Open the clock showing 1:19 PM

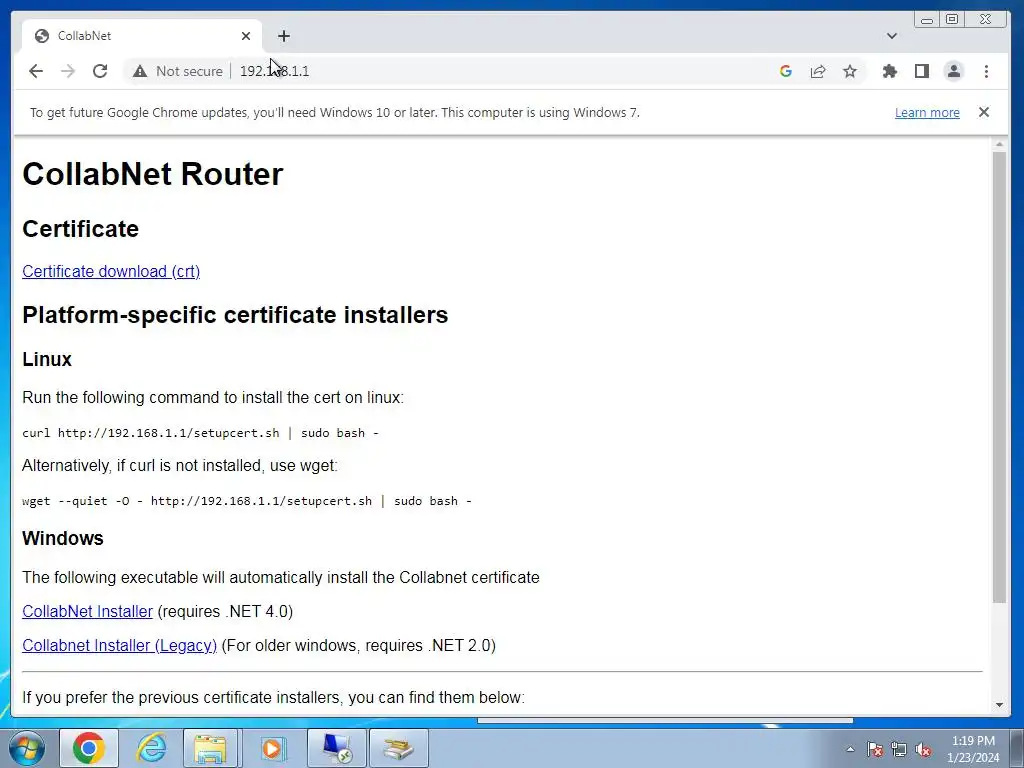pyautogui.click(x=973, y=749)
